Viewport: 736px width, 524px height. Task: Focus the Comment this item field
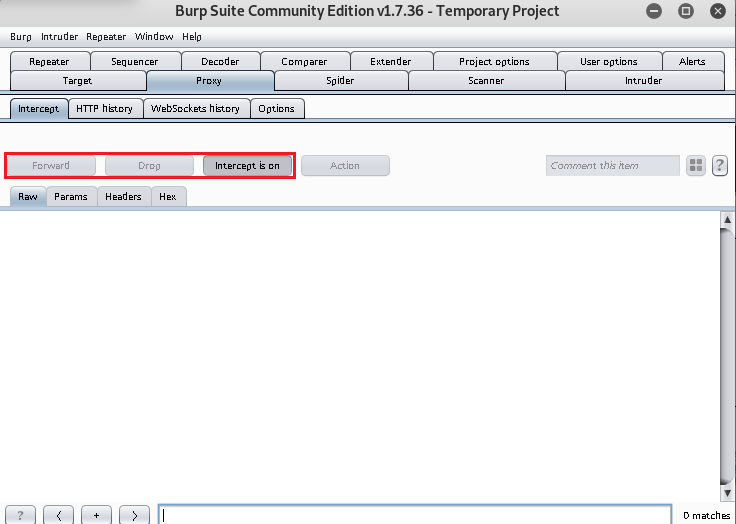tap(613, 166)
